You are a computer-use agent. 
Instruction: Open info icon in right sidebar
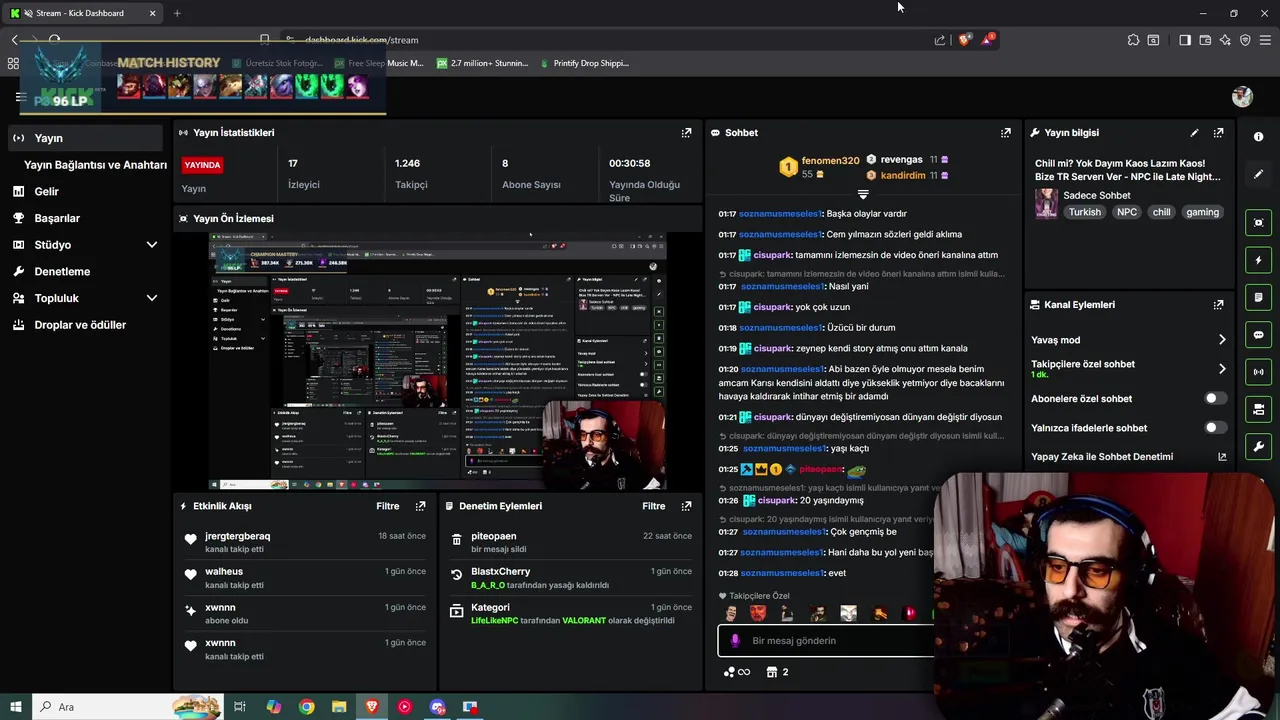click(x=1258, y=137)
